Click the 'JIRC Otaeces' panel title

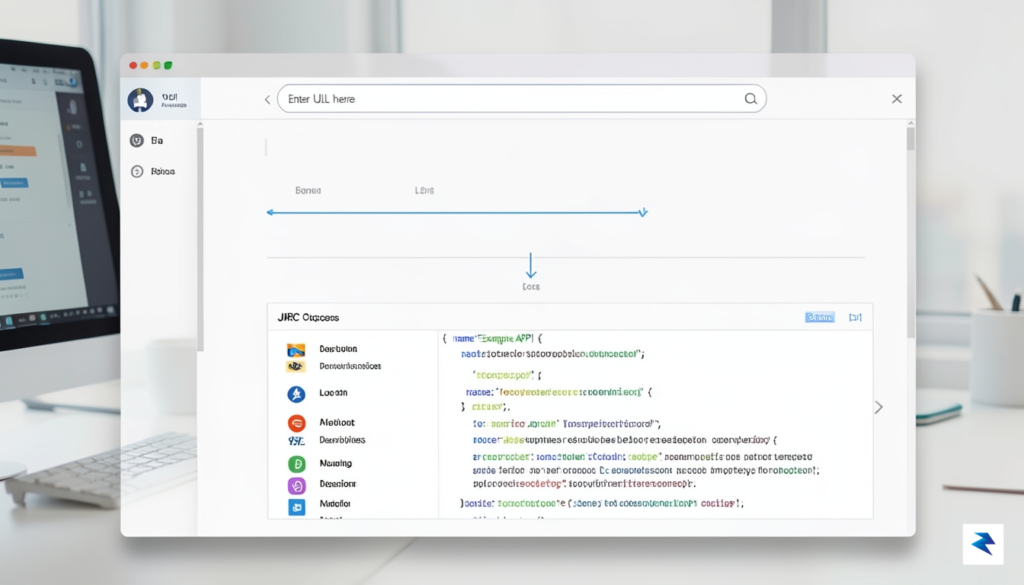tap(308, 317)
